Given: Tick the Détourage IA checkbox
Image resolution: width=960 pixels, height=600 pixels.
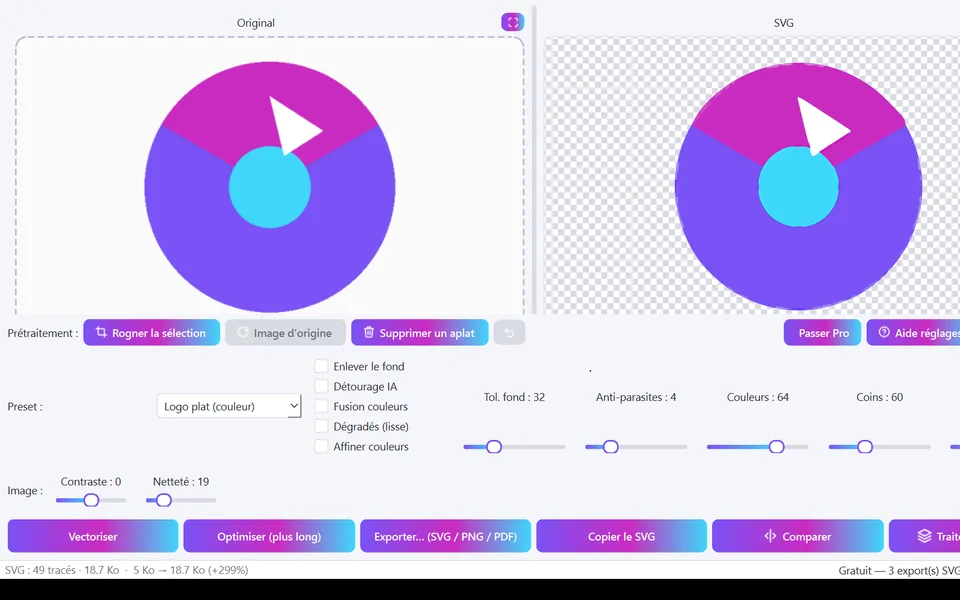Looking at the screenshot, I should click(x=321, y=386).
